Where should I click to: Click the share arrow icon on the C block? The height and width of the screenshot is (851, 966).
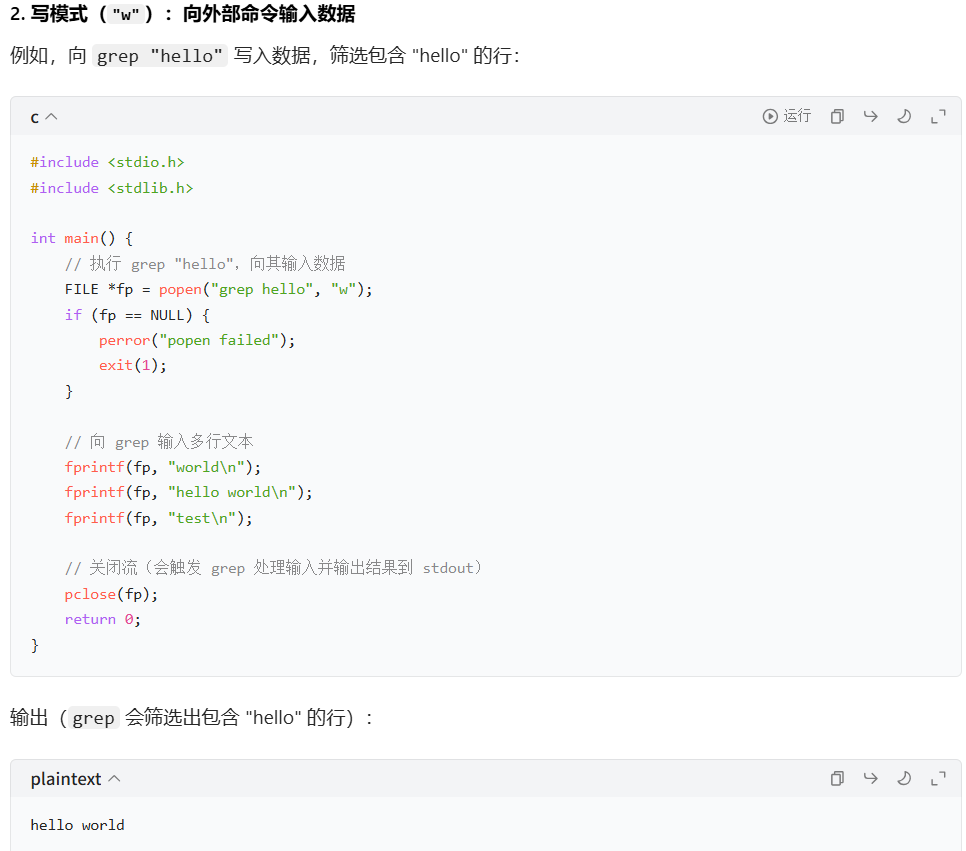point(870,116)
